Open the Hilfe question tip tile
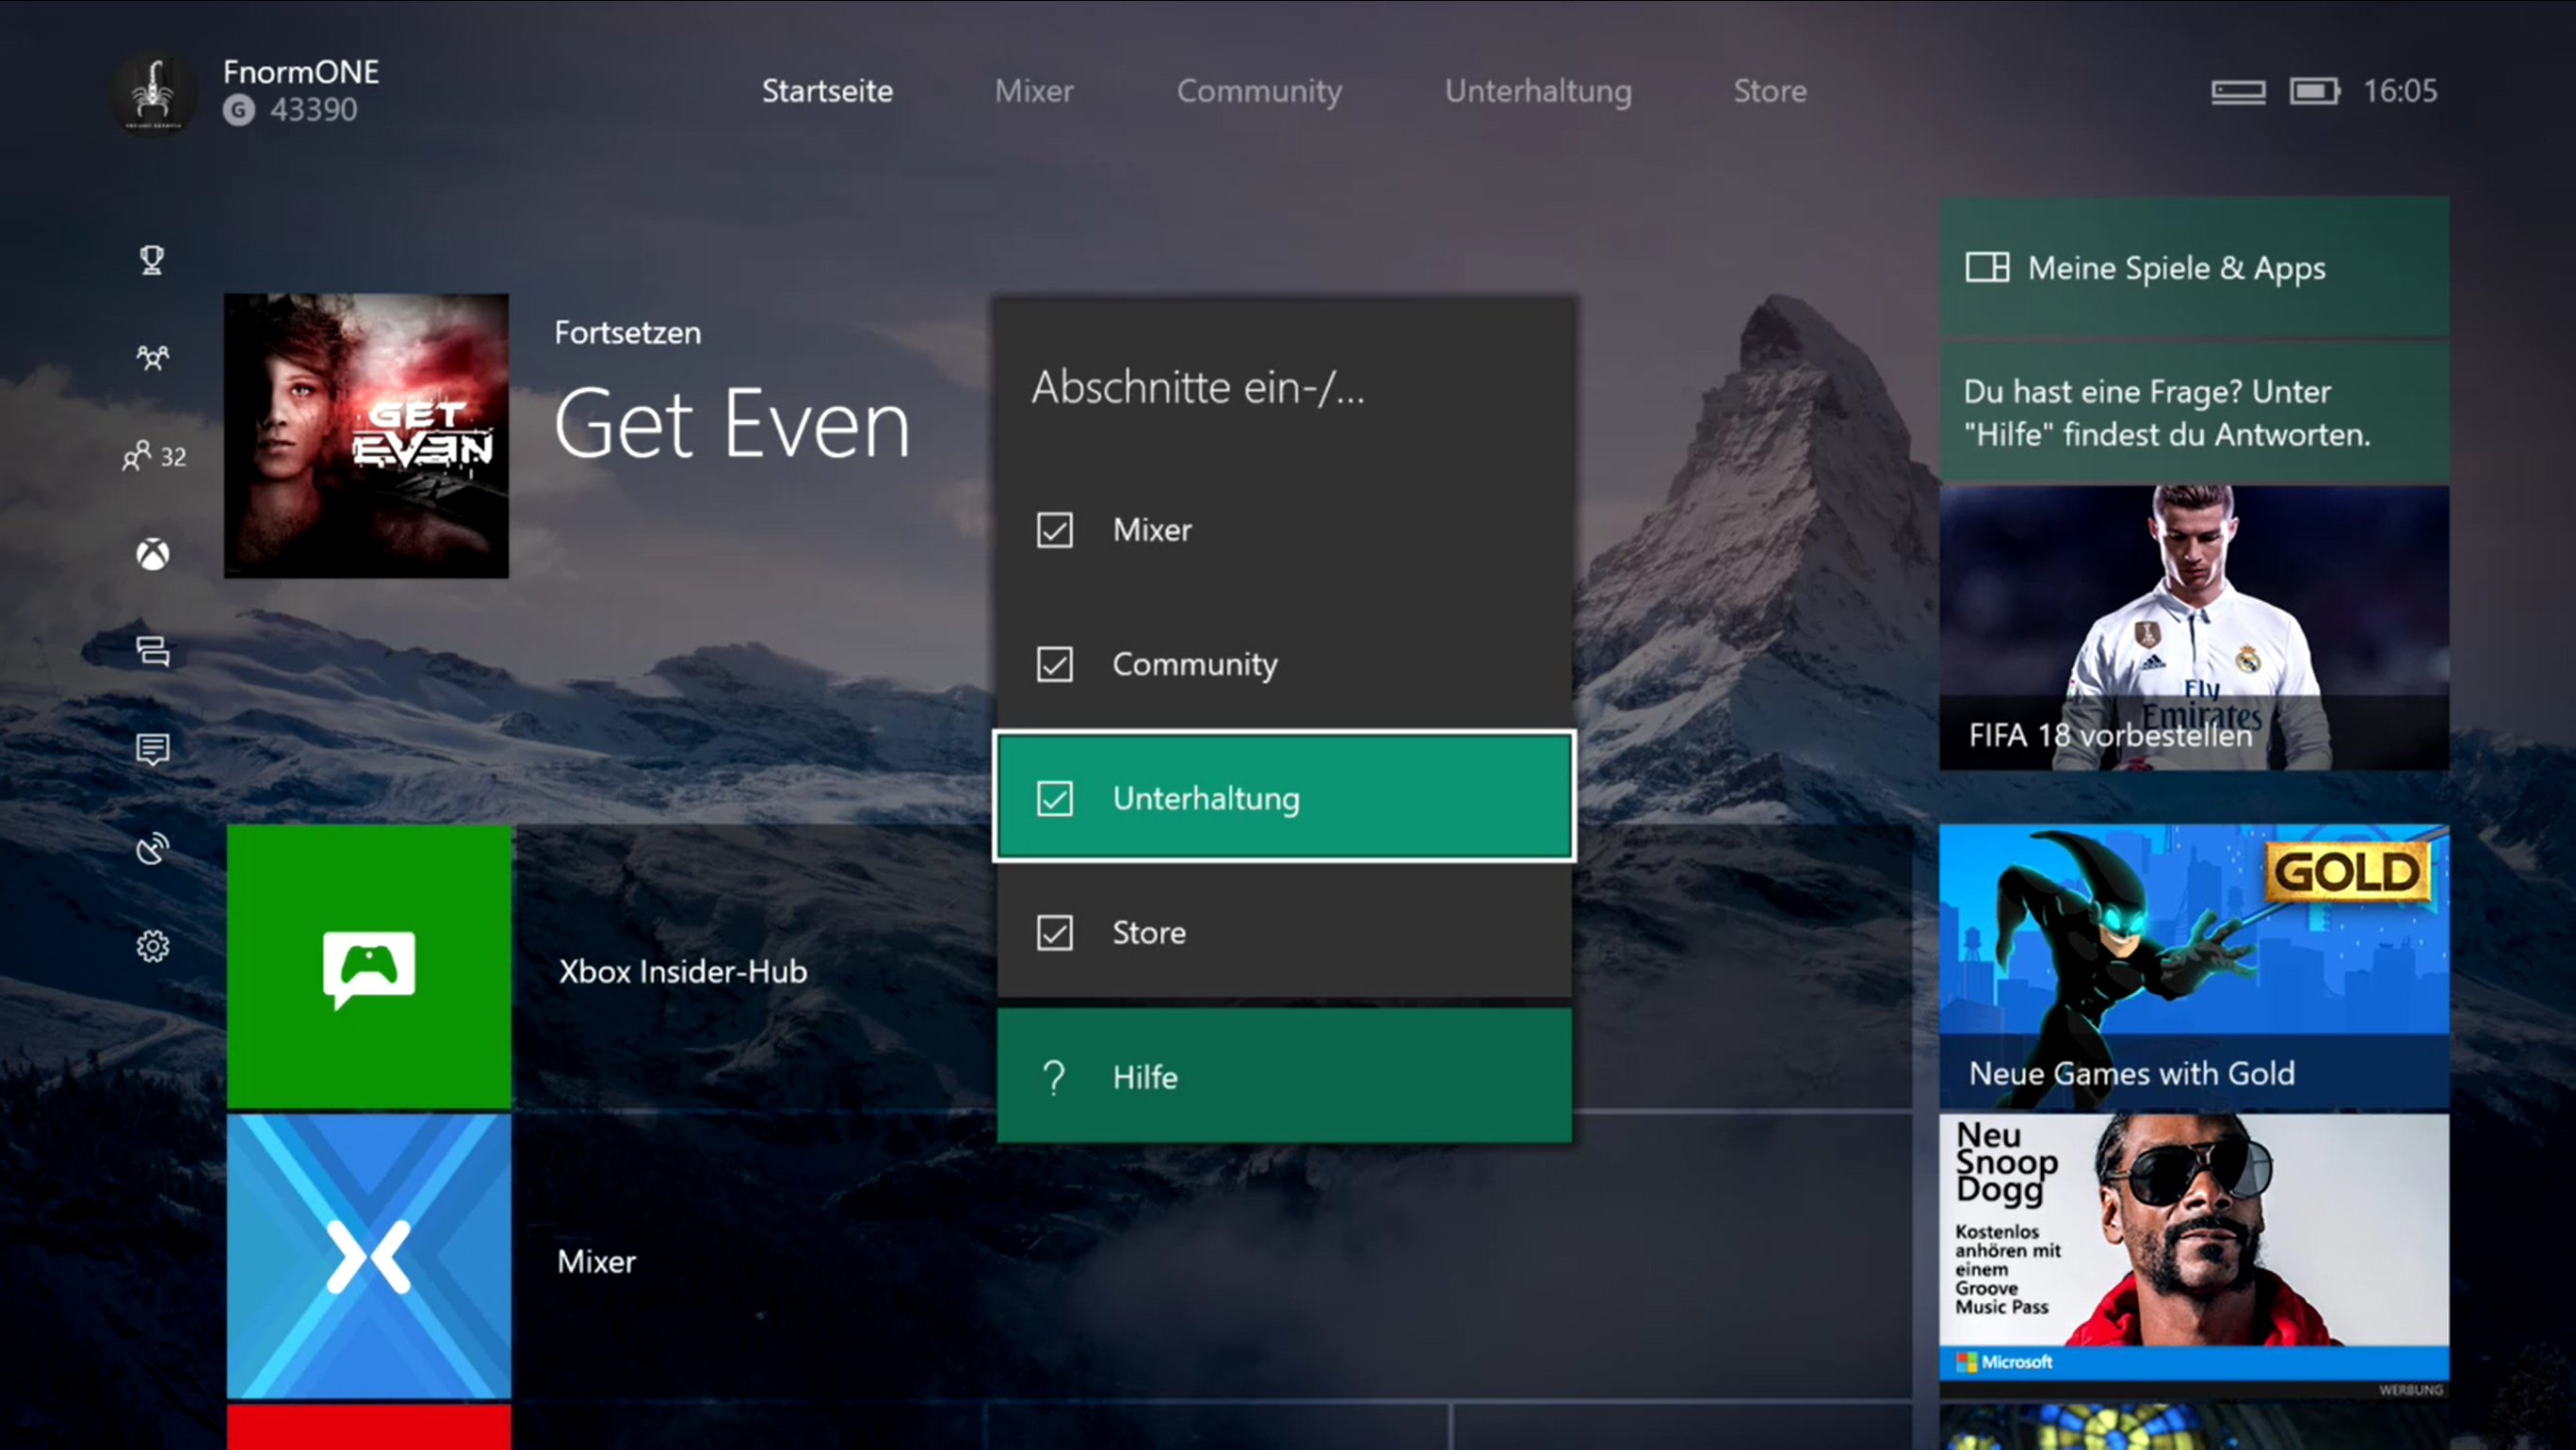The width and height of the screenshot is (2576, 1450). coord(2194,413)
